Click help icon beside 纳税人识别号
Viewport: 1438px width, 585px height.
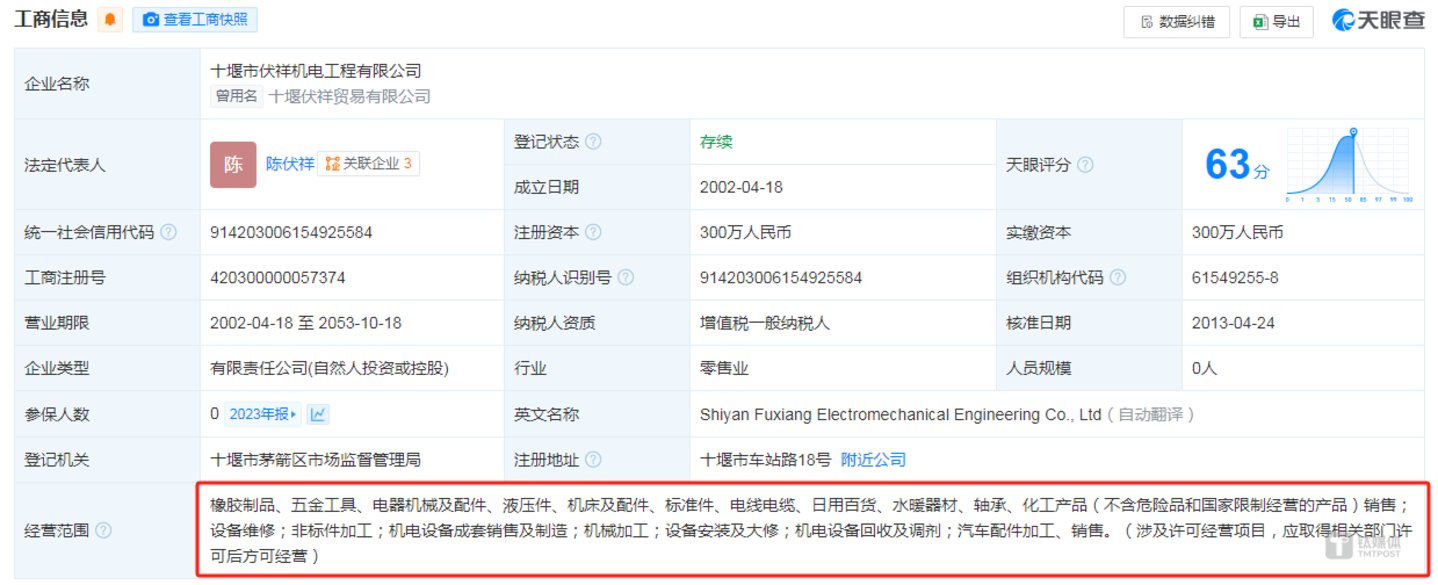(626, 278)
